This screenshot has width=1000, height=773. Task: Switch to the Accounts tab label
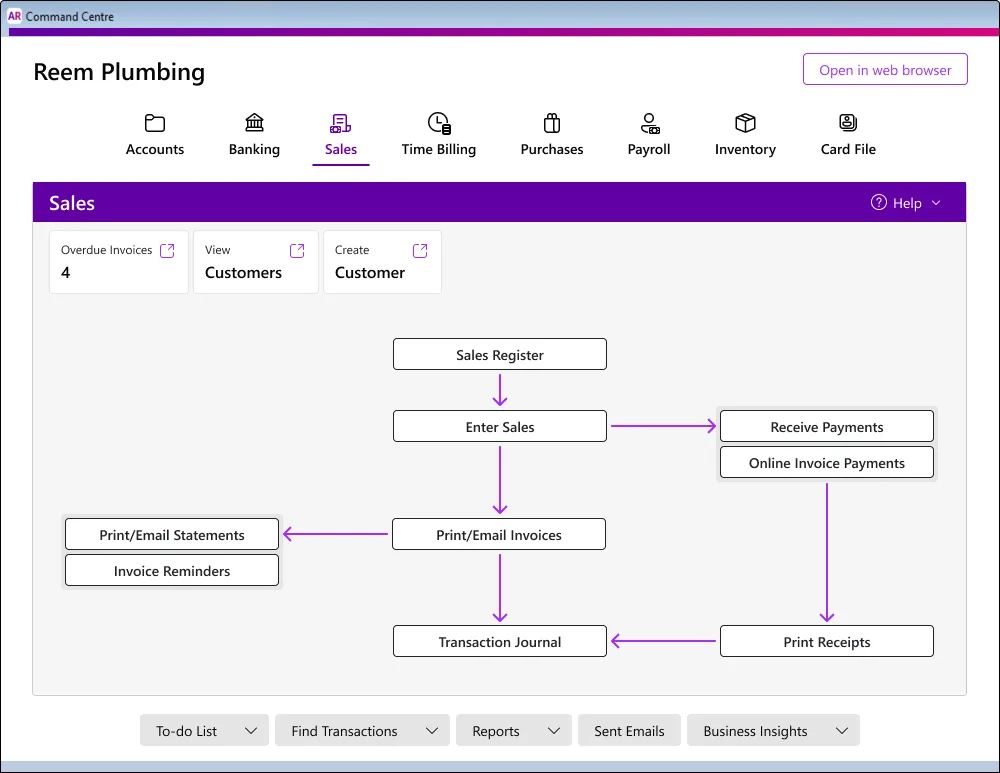(x=155, y=149)
